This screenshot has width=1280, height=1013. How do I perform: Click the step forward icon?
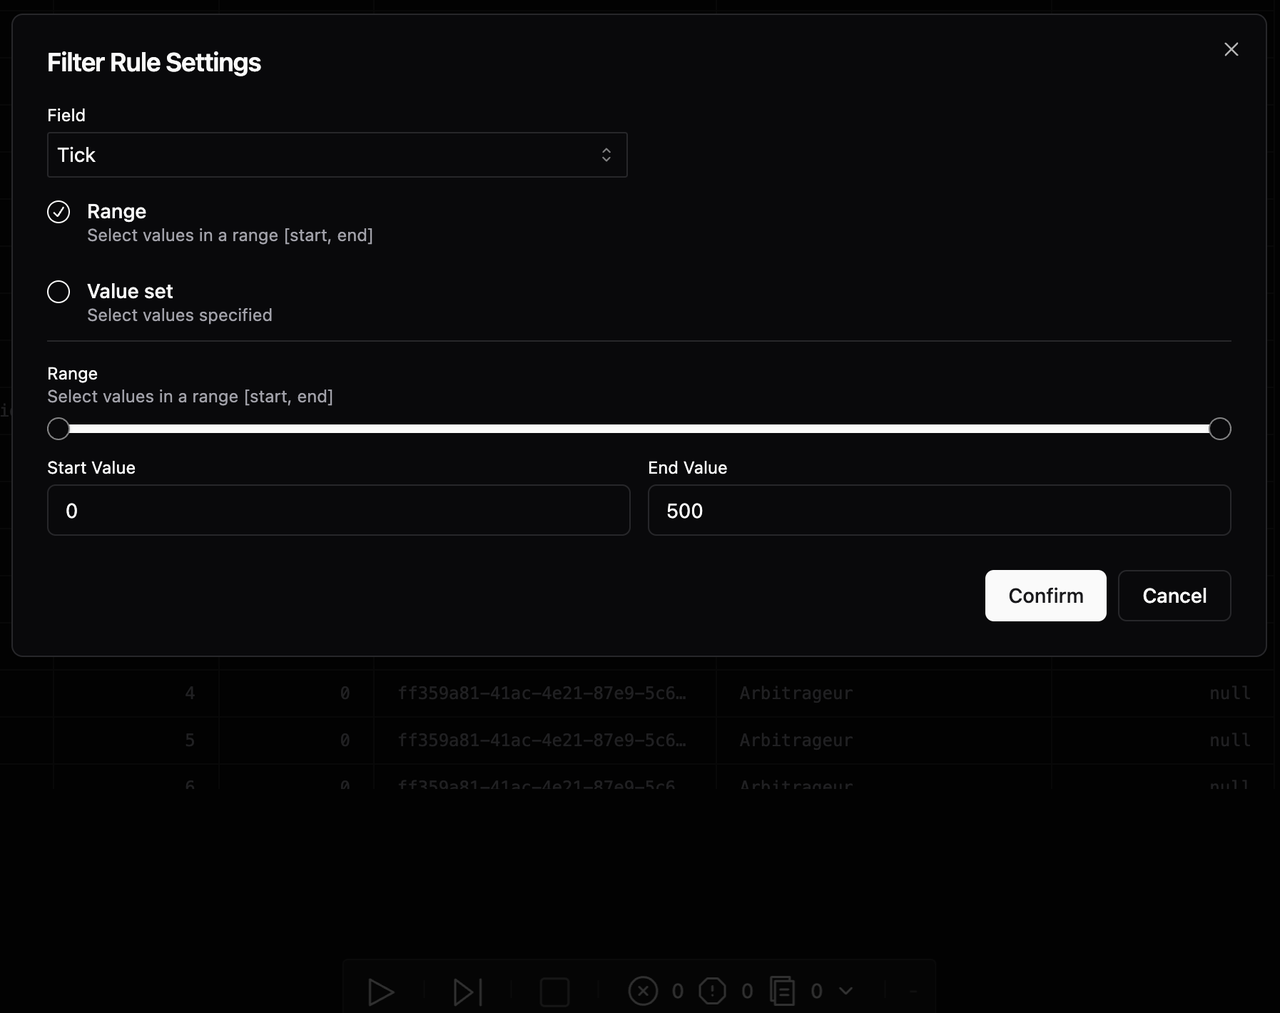tap(467, 991)
